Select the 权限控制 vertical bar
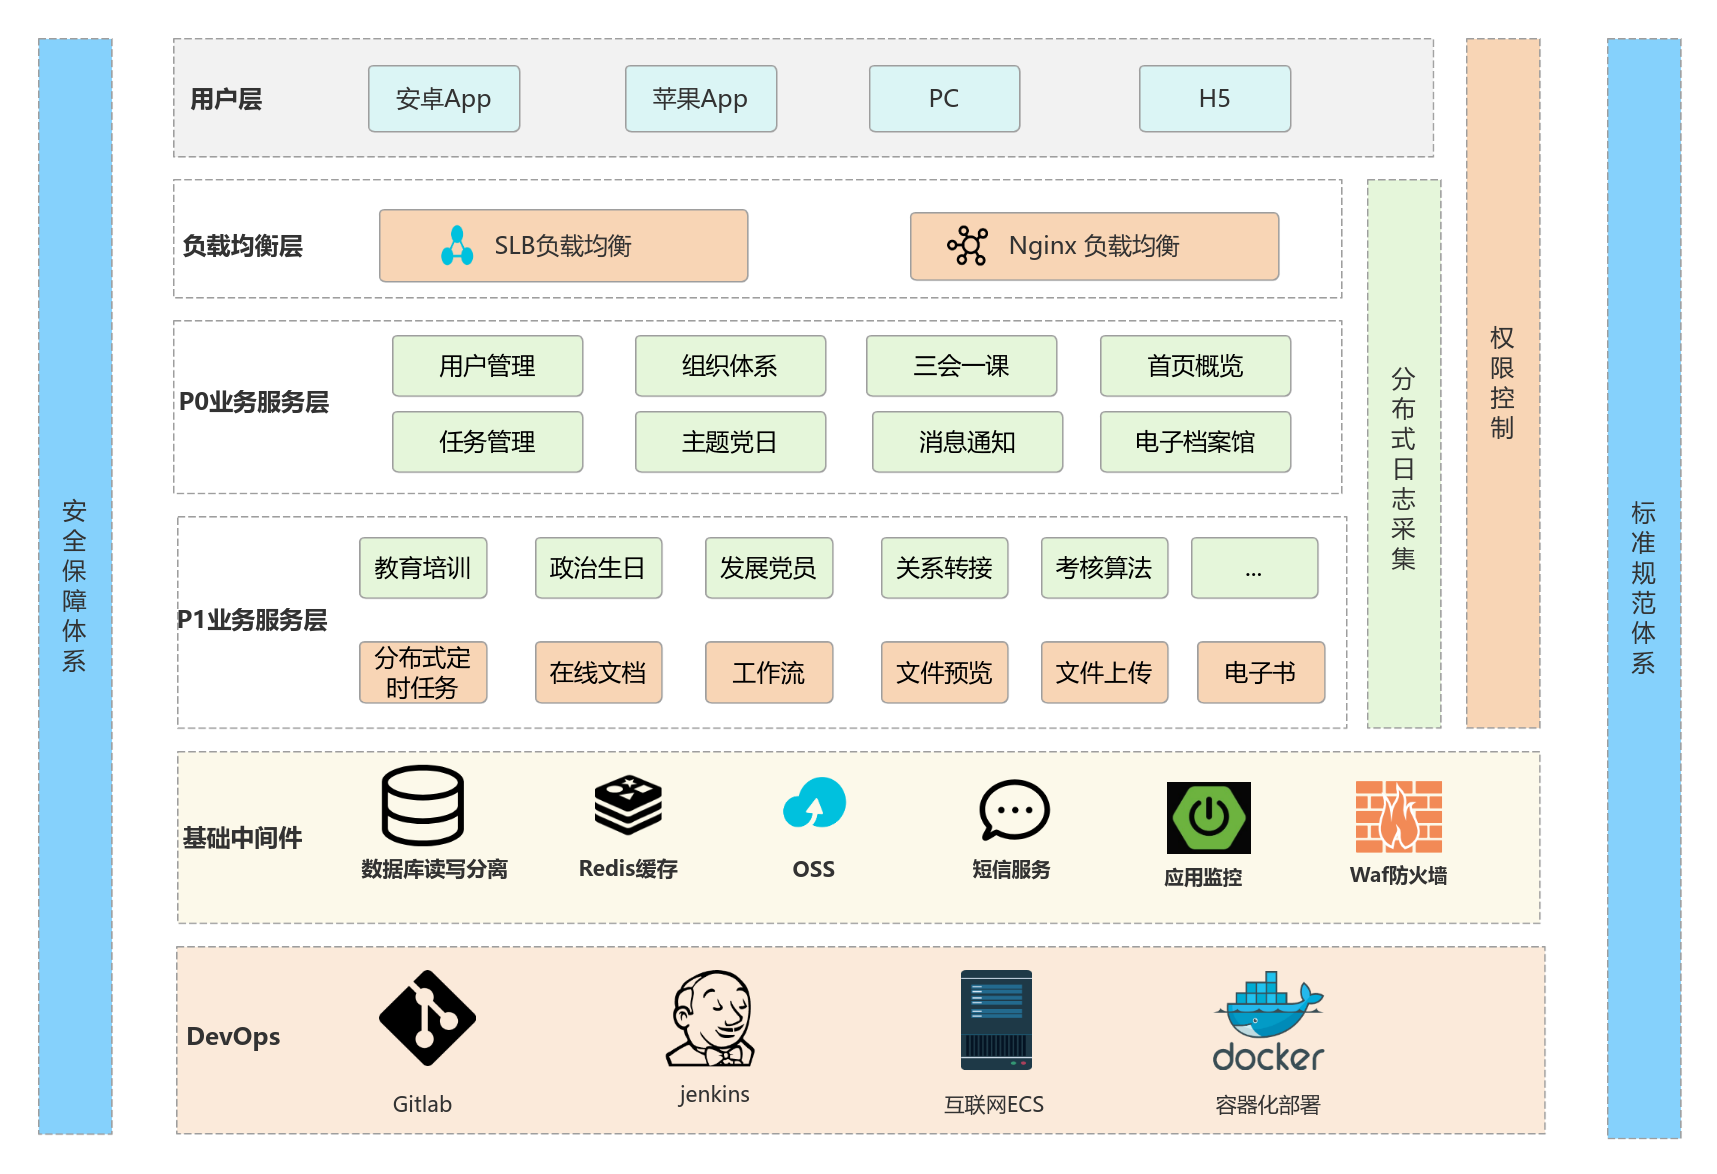The image size is (1717, 1174). [1503, 383]
